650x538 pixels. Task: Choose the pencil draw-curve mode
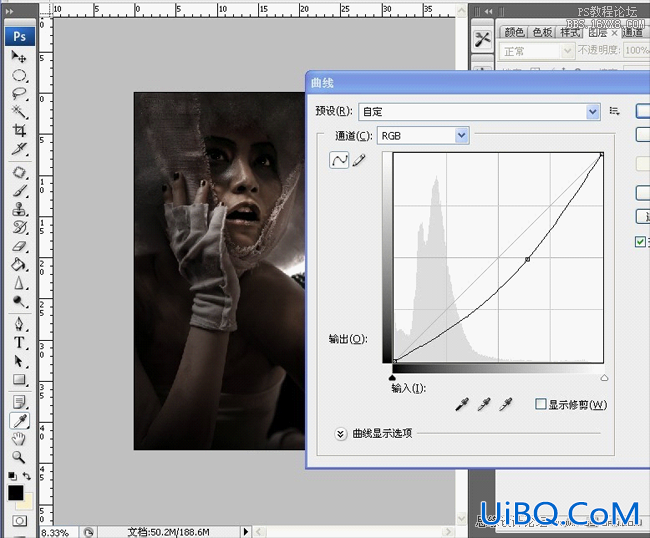click(359, 160)
